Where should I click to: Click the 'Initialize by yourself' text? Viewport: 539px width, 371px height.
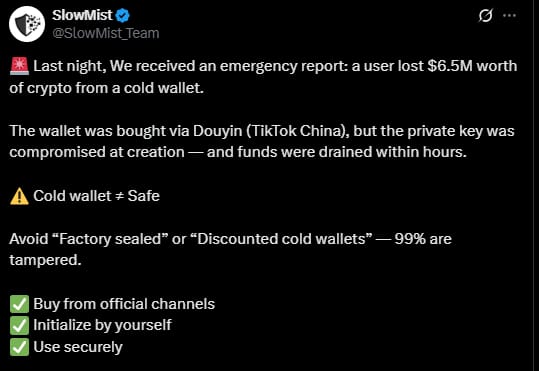coord(102,325)
